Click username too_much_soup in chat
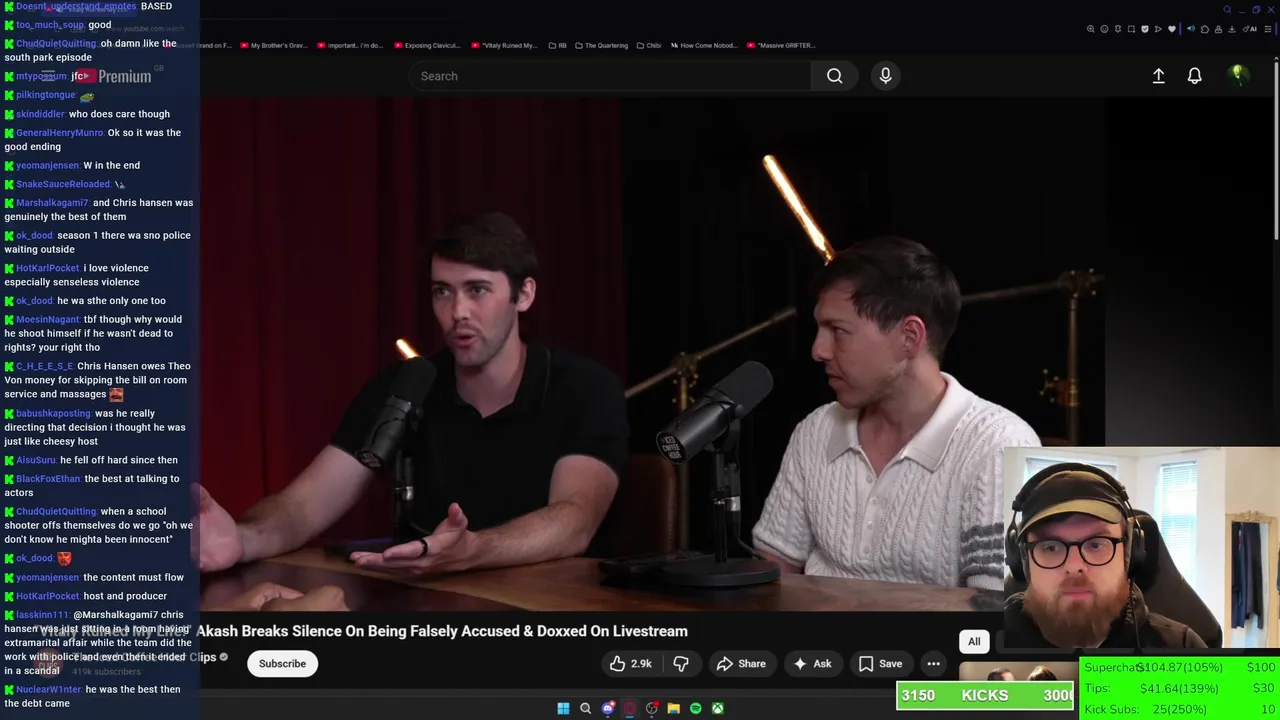The width and height of the screenshot is (1280, 720). [50, 25]
